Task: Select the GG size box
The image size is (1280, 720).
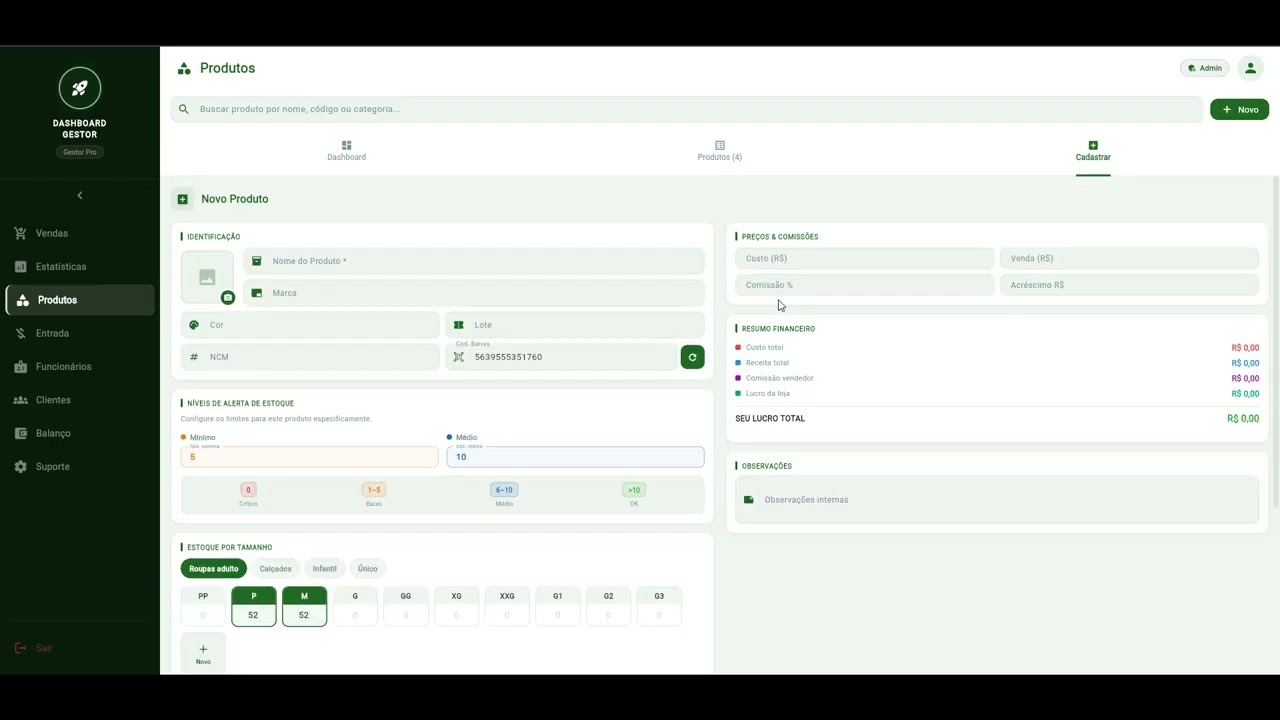Action: pos(405,606)
